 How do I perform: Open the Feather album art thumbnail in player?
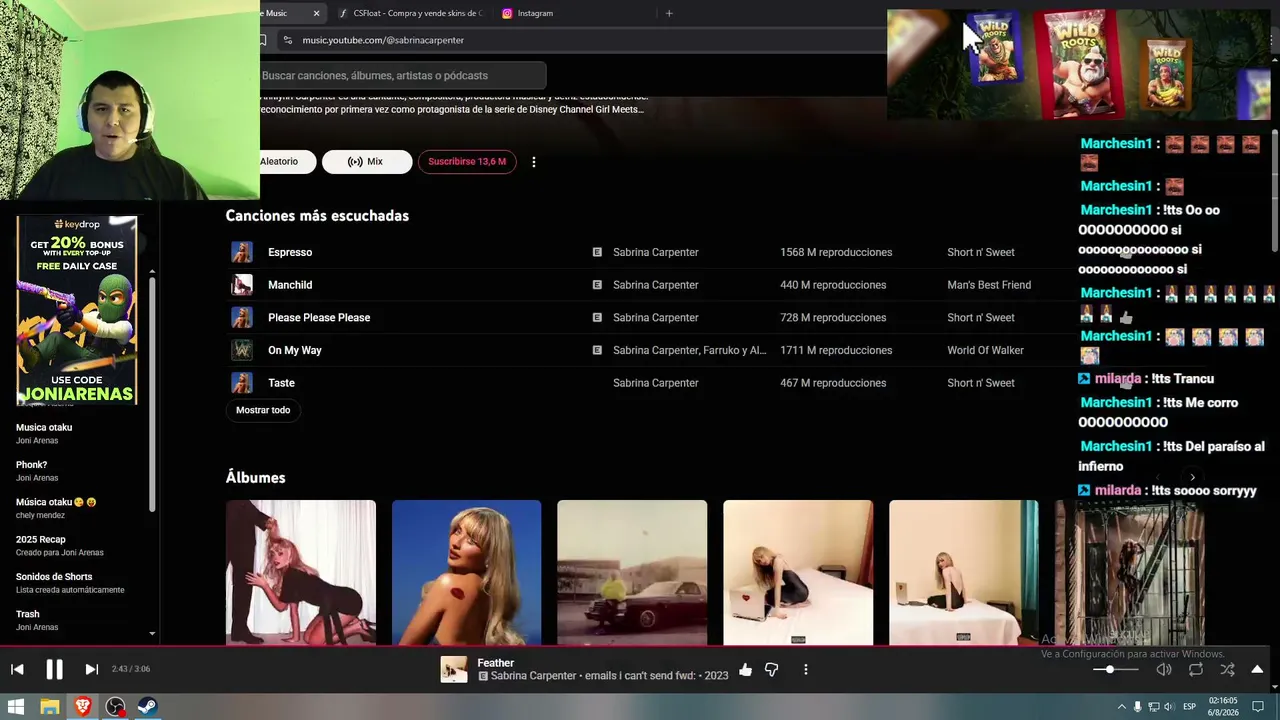click(454, 669)
